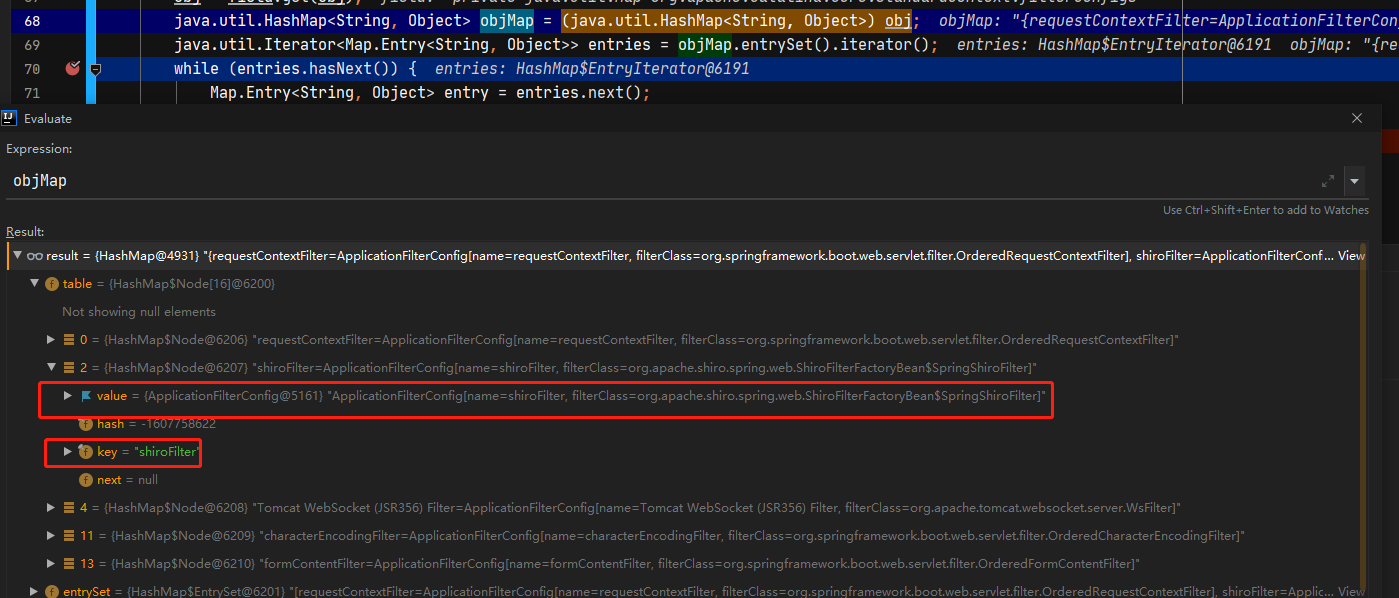
Task: Expand the value ApplicationFilterConfig@5161 node
Action: 68,396
